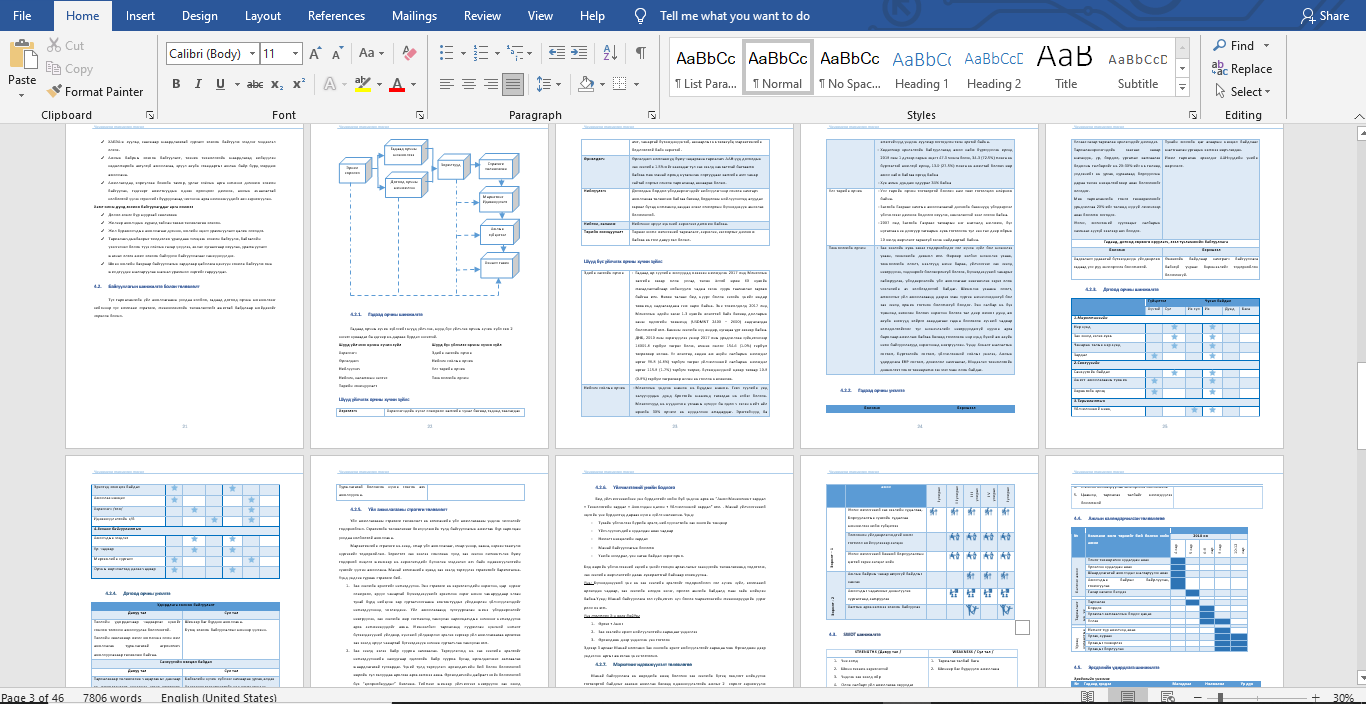The image size is (1366, 704).
Task: Click the Share button
Action: 1324,16
